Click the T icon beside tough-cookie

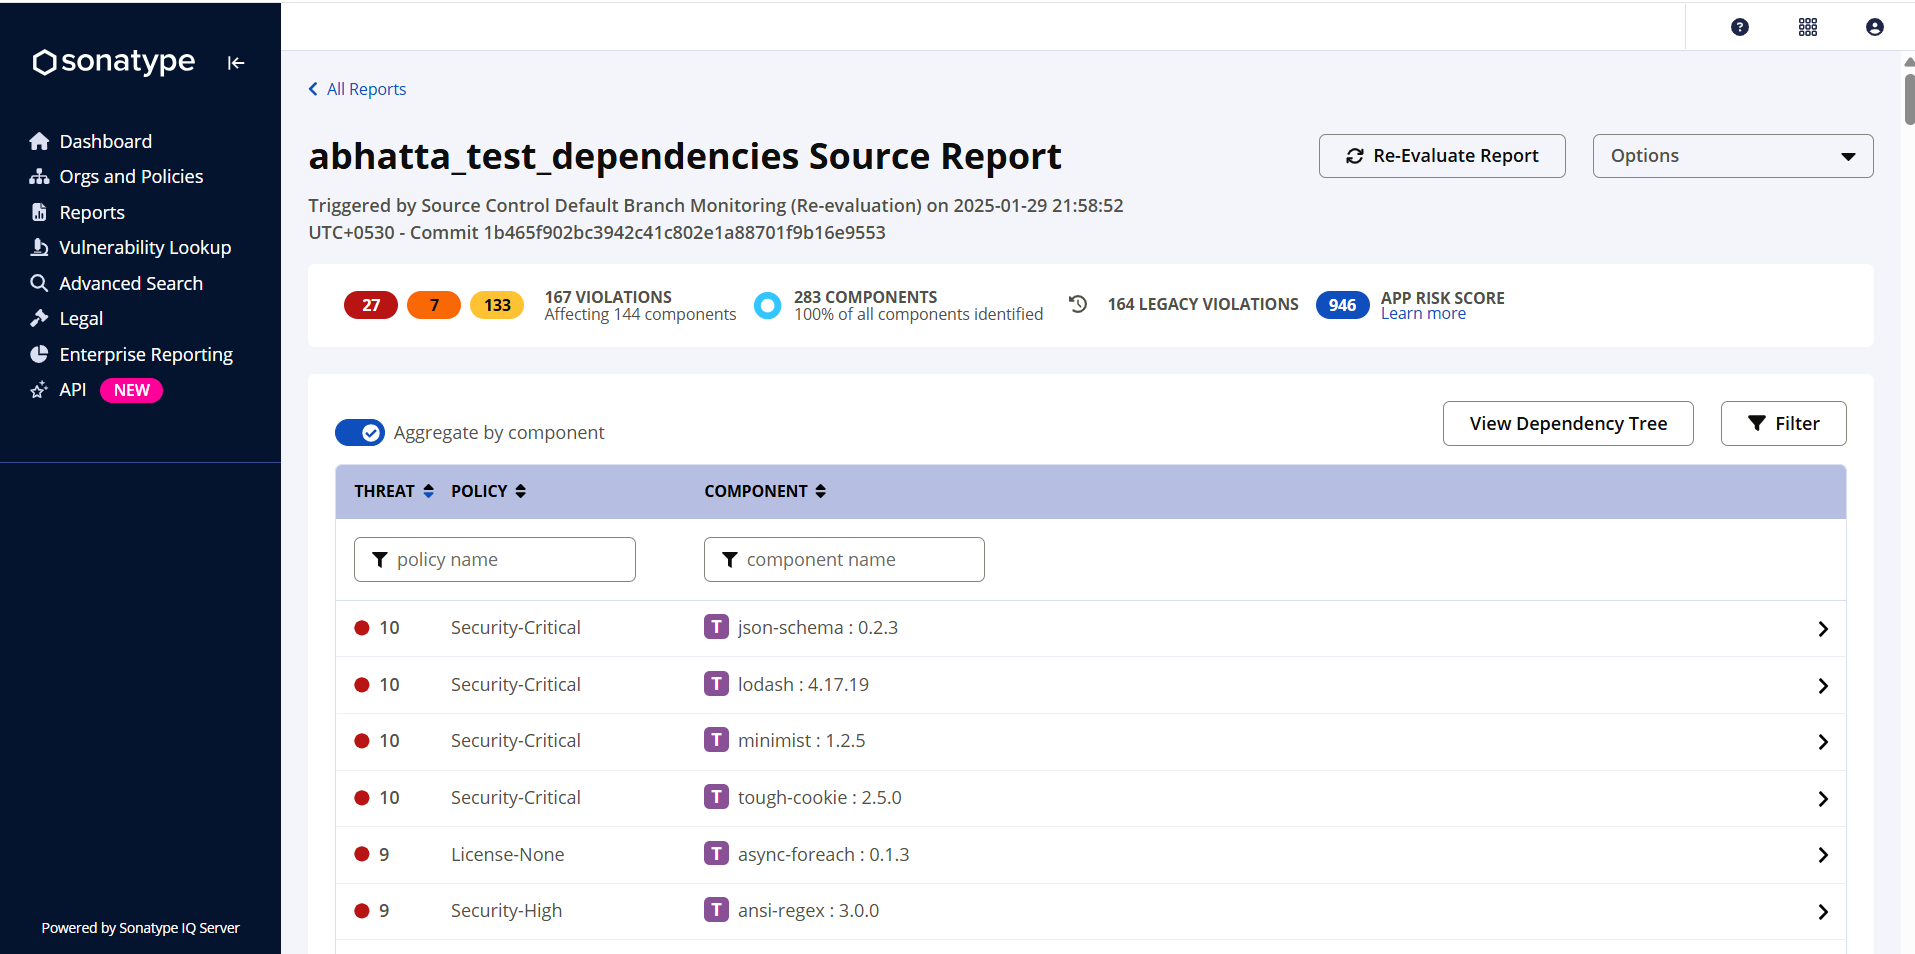(716, 797)
